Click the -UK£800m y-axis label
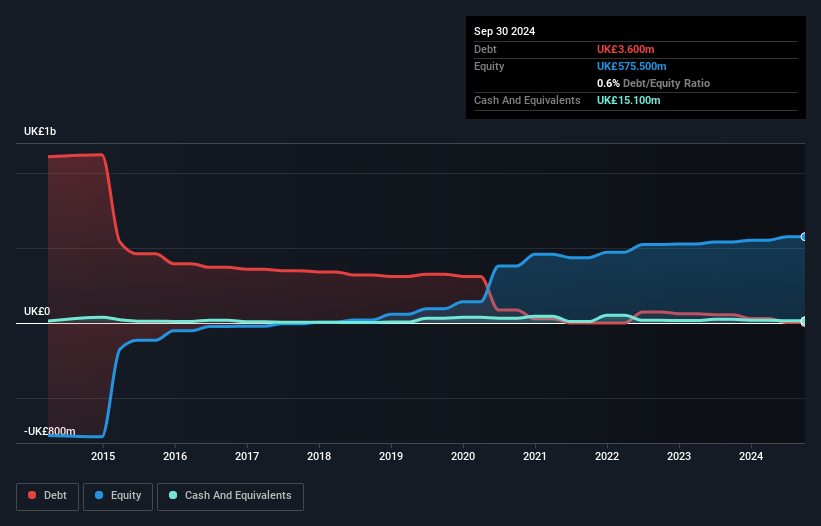Screen dimensions: 821x526 pyautogui.click(x=50, y=431)
